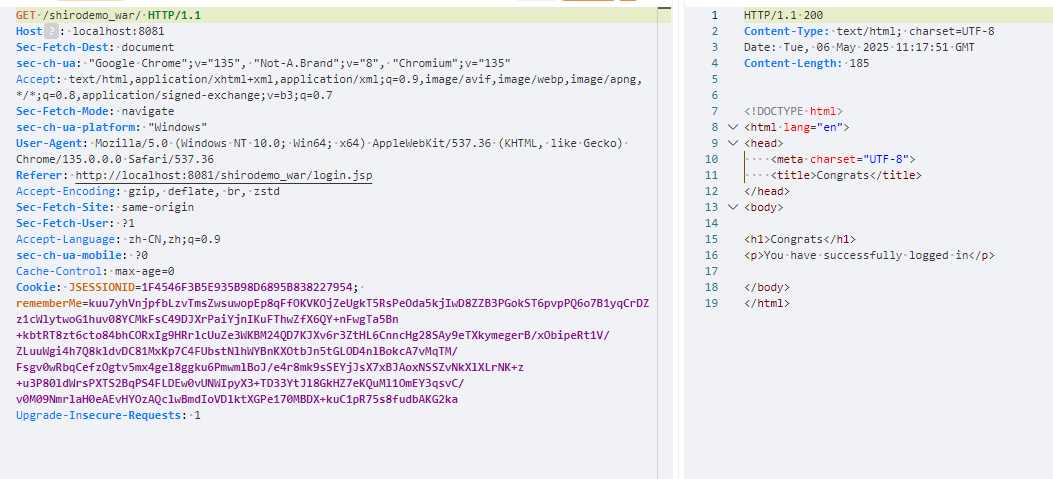This screenshot has height=479, width=1053.
Task: Click line number 19 in response gutter
Action: click(711, 303)
